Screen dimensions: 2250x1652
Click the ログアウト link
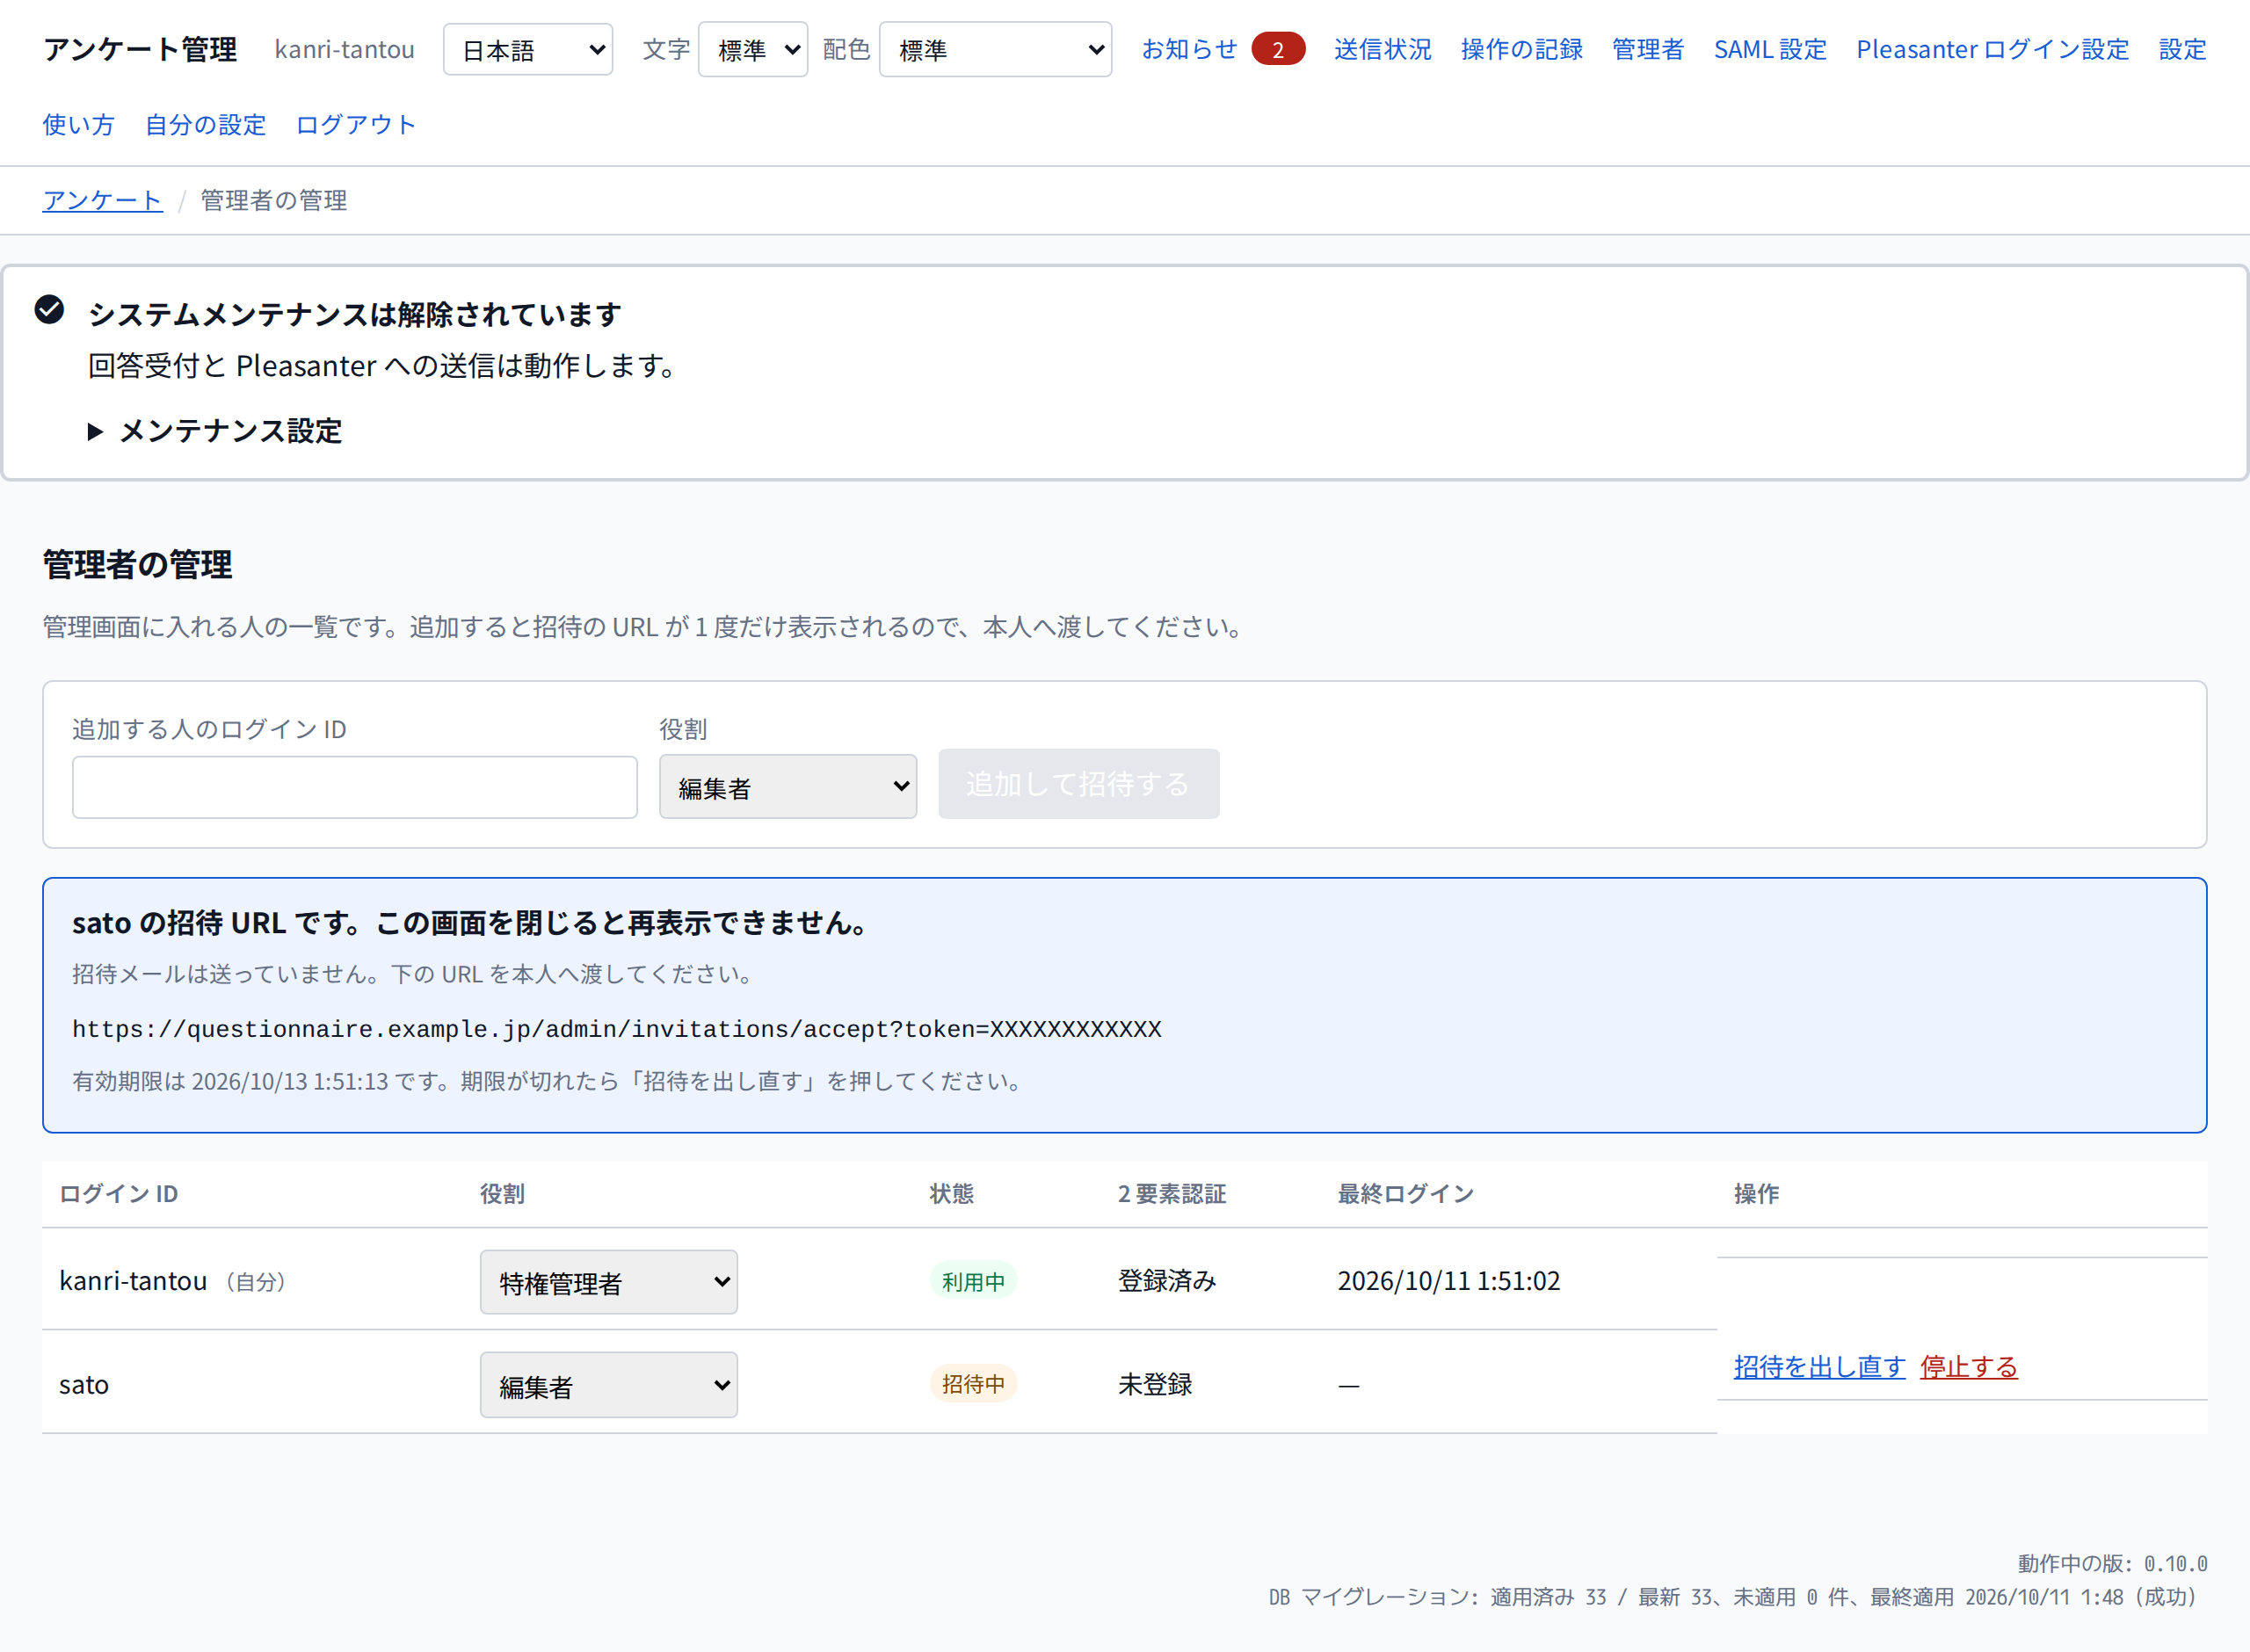click(x=356, y=124)
